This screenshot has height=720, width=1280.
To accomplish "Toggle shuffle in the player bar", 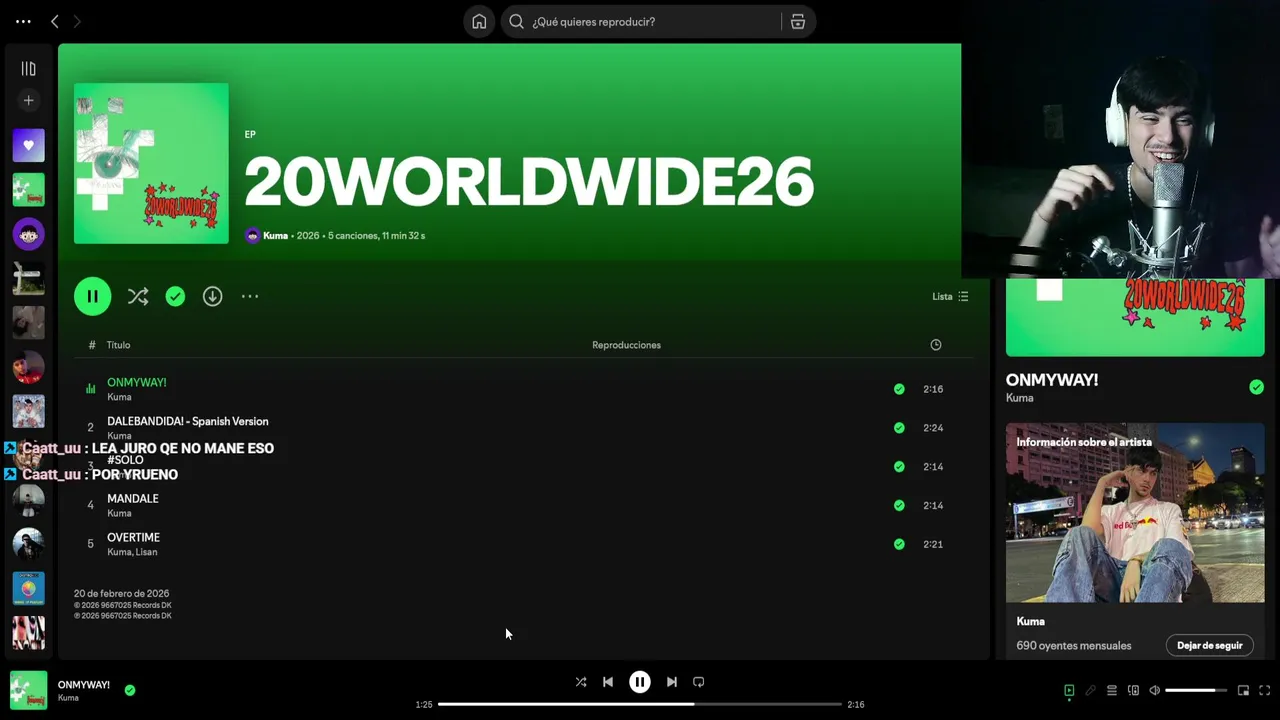I will 581,682.
